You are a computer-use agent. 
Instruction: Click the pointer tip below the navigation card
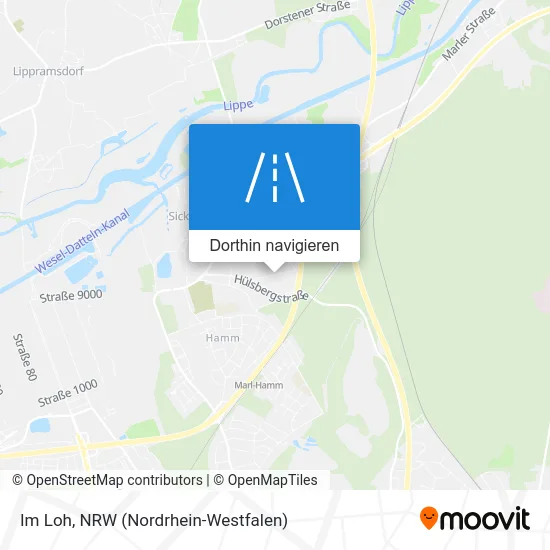pos(274,268)
